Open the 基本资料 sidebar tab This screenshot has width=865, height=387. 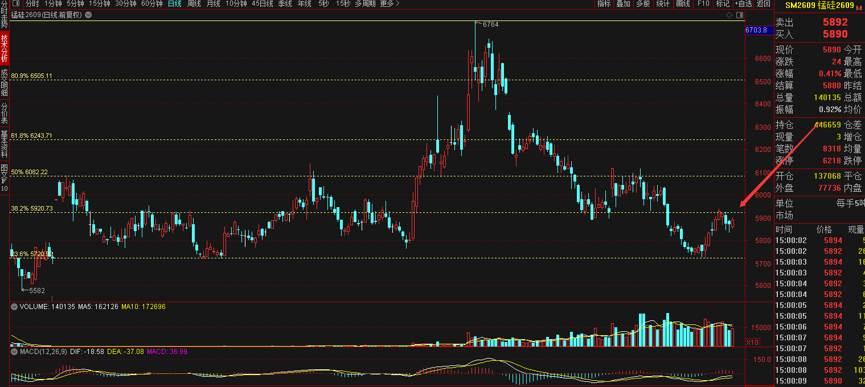point(4,144)
